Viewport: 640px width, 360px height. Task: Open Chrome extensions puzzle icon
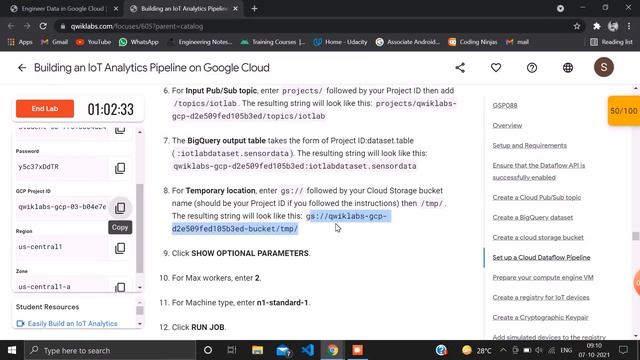tap(597, 26)
